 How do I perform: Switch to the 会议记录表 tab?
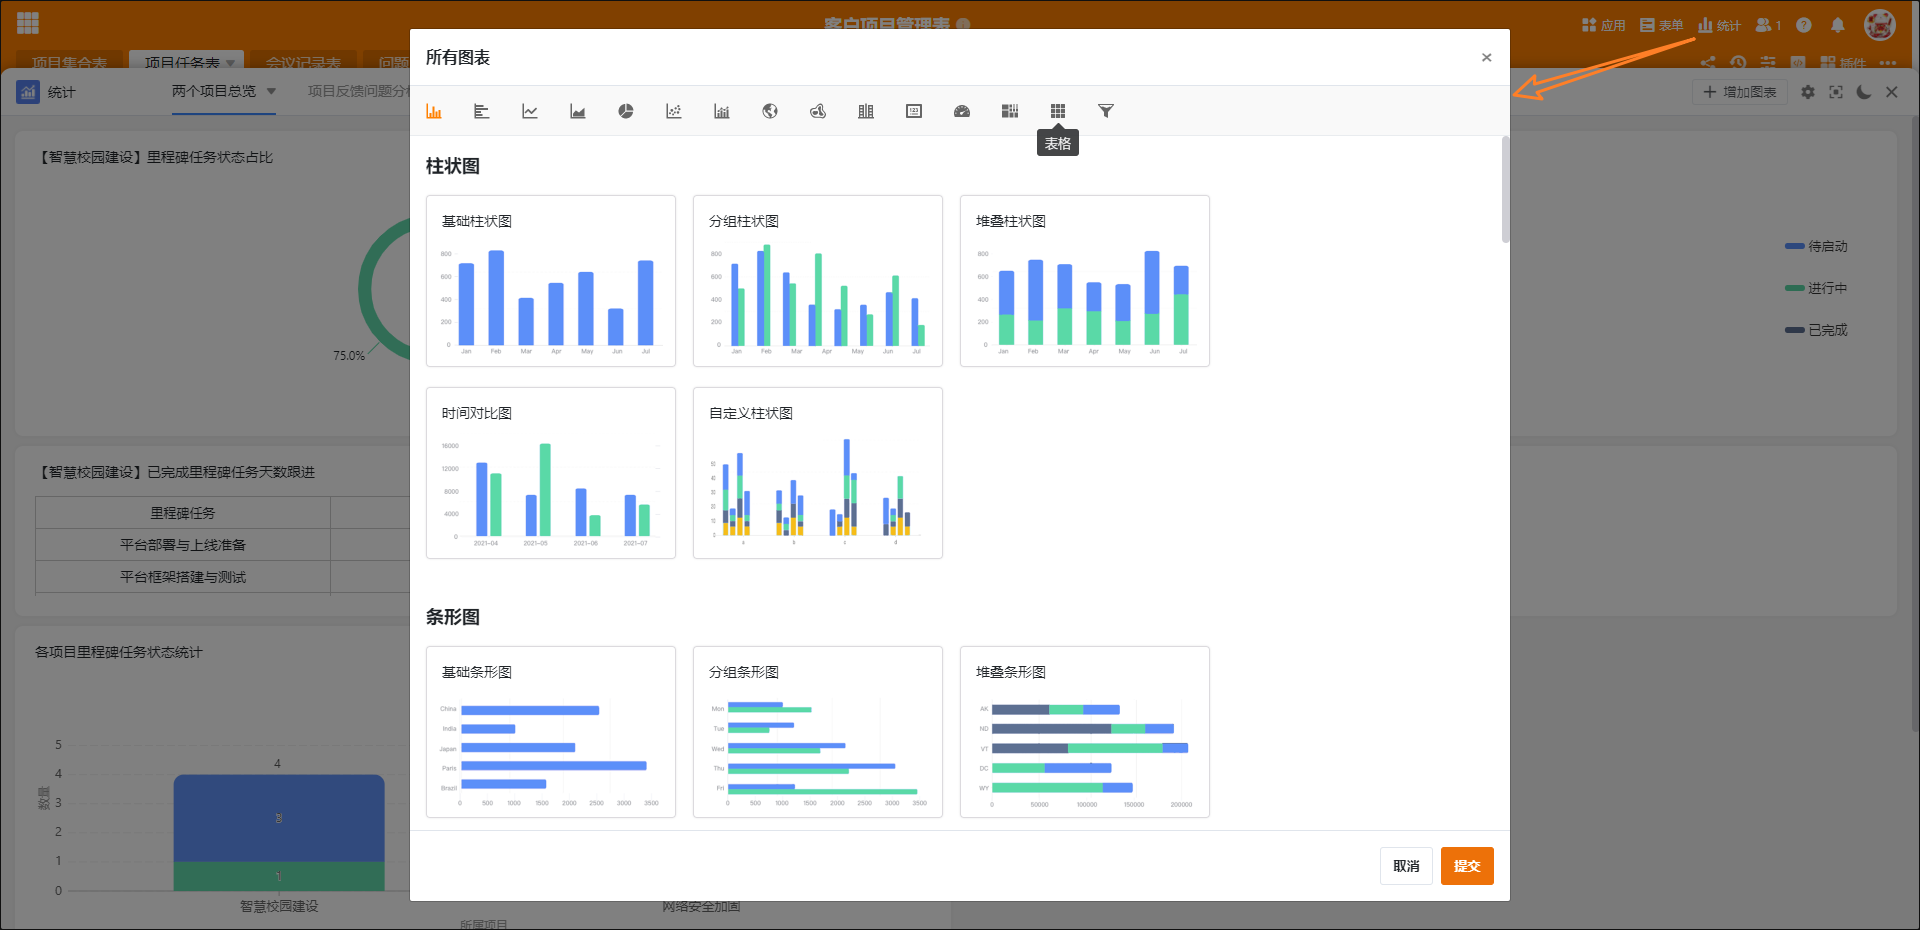[304, 62]
